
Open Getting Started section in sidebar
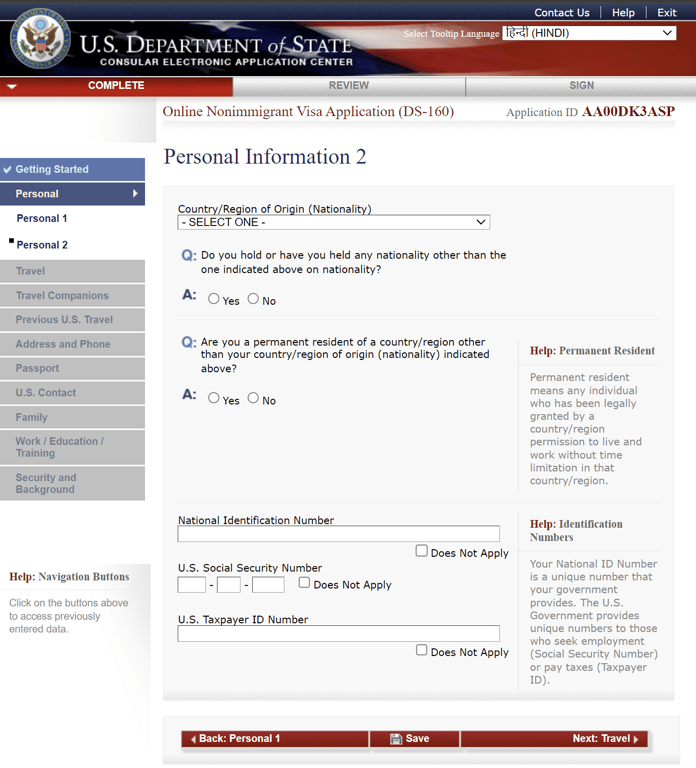(72, 169)
